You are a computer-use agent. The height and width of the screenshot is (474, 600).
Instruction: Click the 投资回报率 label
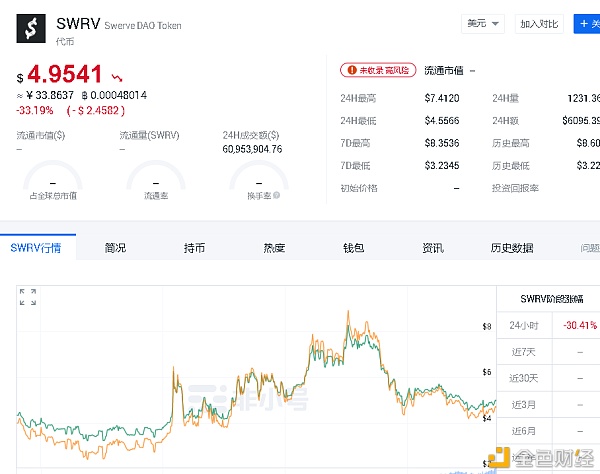click(515, 188)
